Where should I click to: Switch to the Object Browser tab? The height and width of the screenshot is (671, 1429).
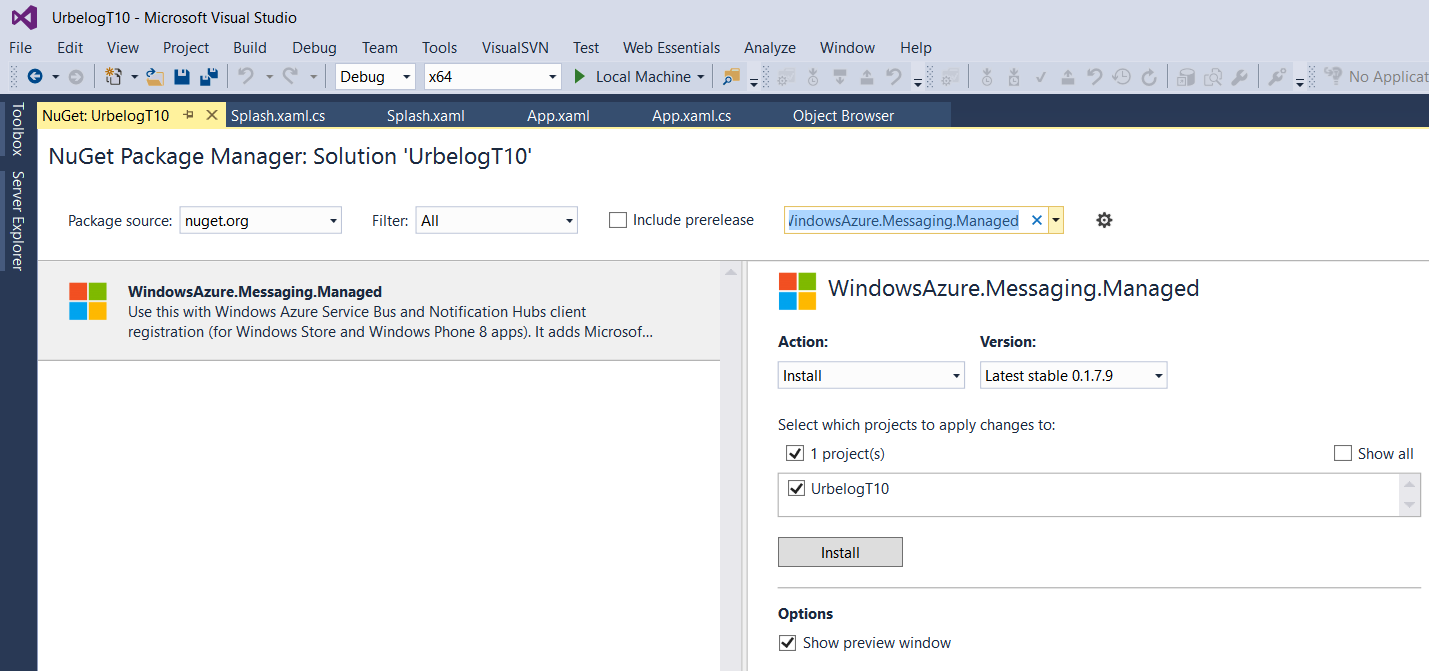[x=843, y=116]
